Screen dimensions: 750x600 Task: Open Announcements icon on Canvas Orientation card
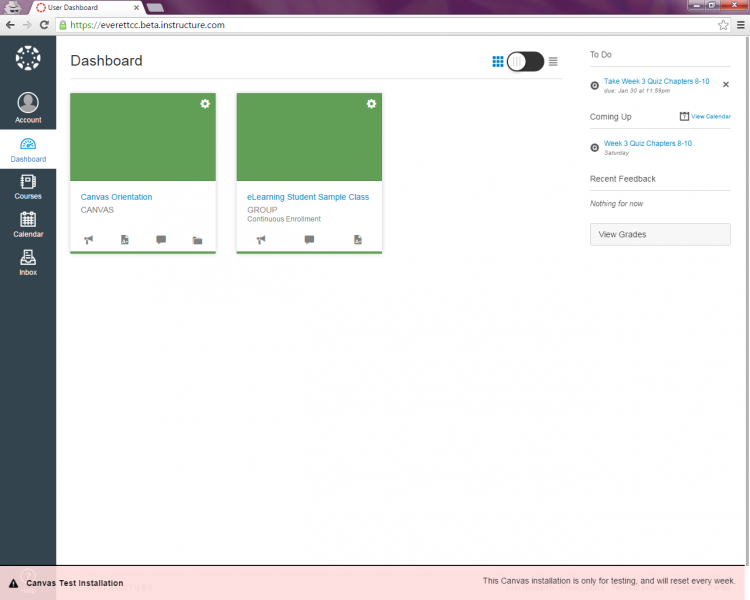[88, 240]
